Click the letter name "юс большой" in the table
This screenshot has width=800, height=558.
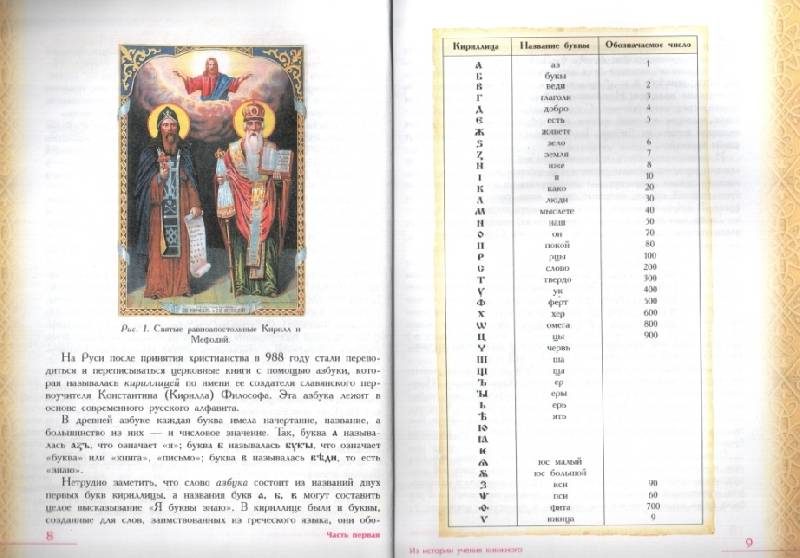coord(560,473)
